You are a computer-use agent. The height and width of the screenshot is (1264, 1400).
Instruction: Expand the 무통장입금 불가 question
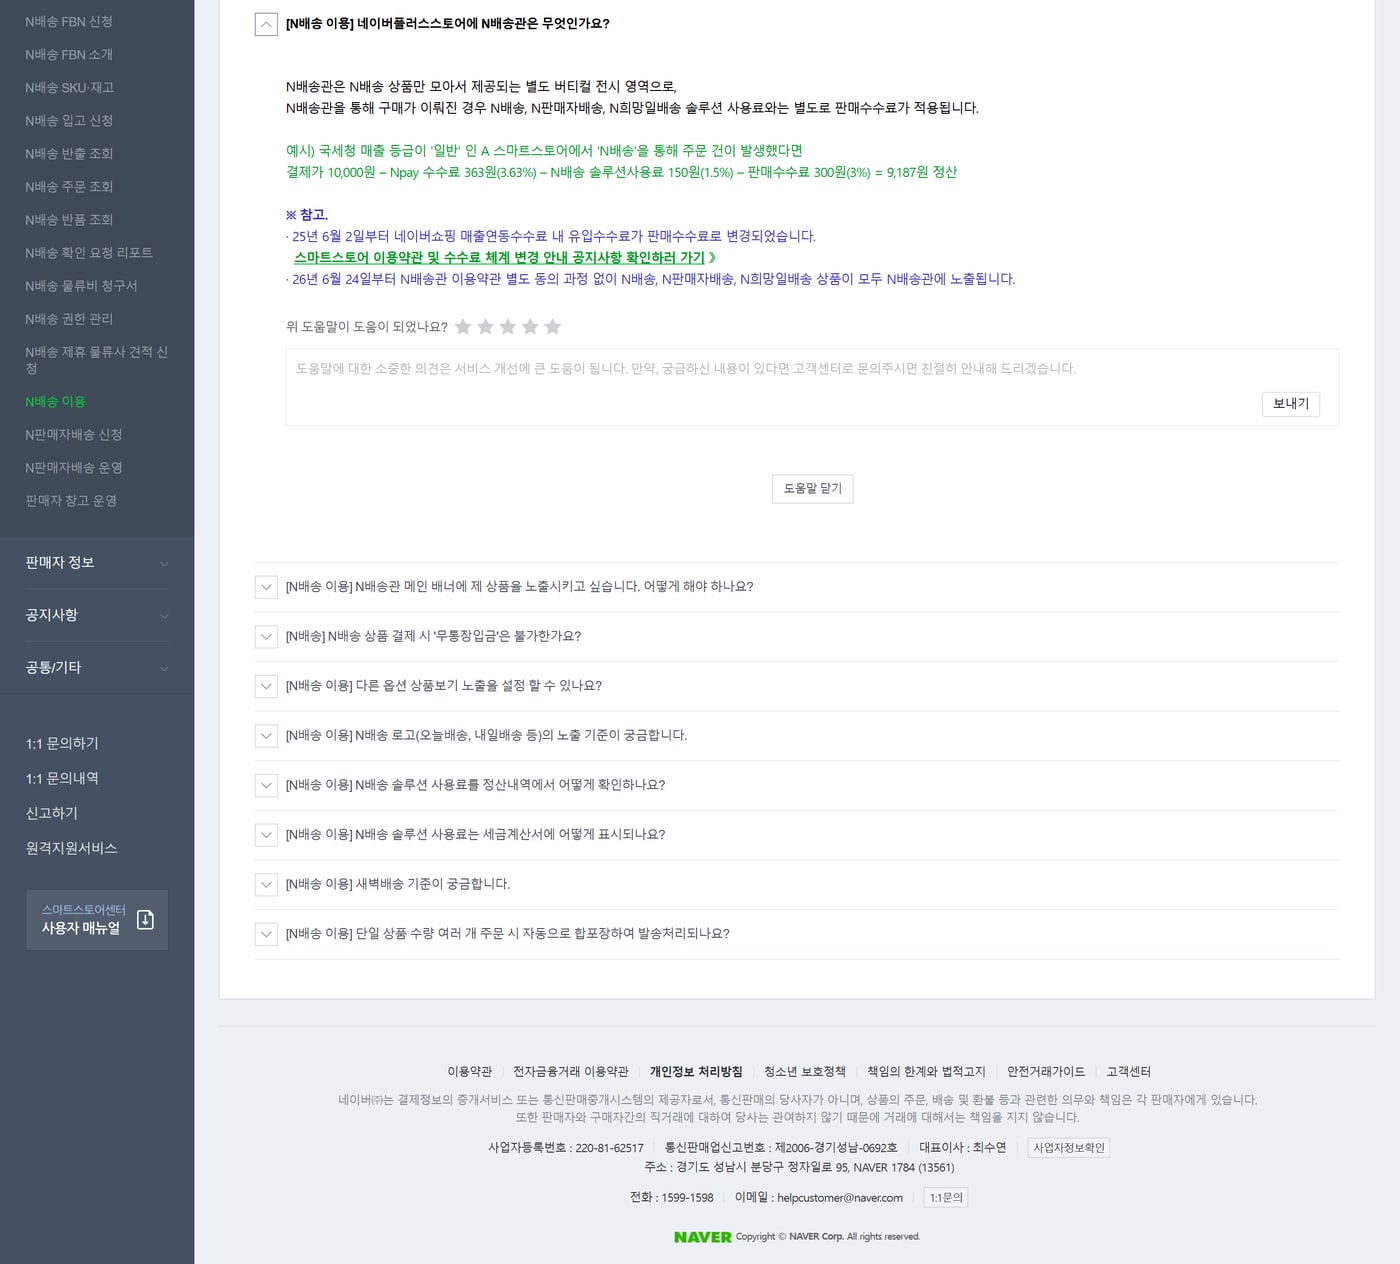(x=266, y=637)
